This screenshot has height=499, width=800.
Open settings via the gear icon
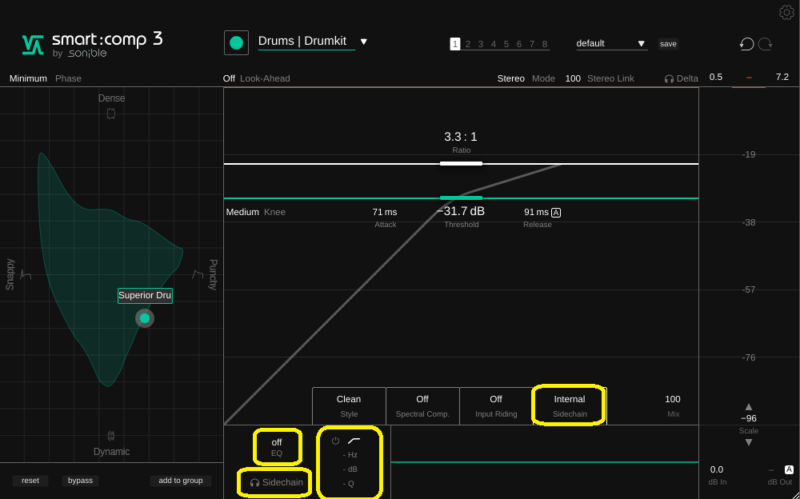[x=786, y=12]
